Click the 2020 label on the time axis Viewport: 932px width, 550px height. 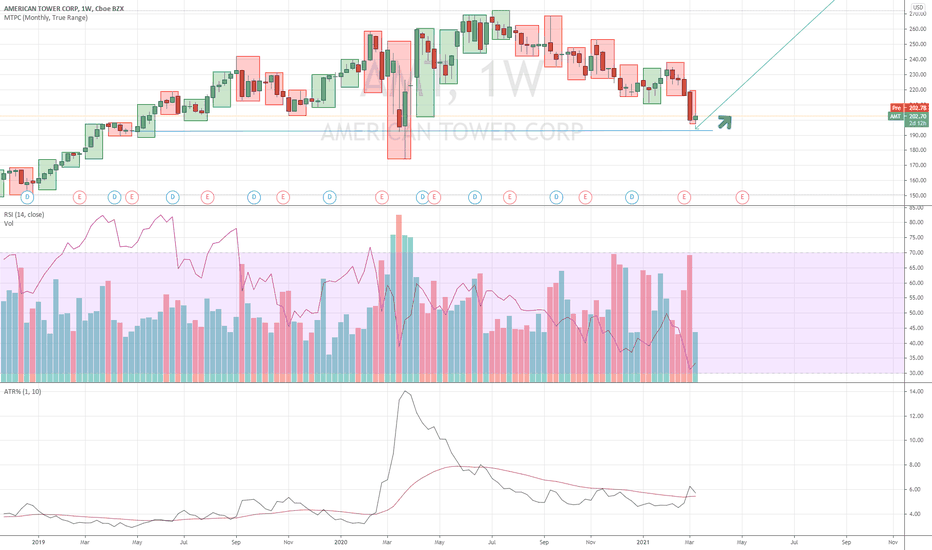[x=341, y=542]
